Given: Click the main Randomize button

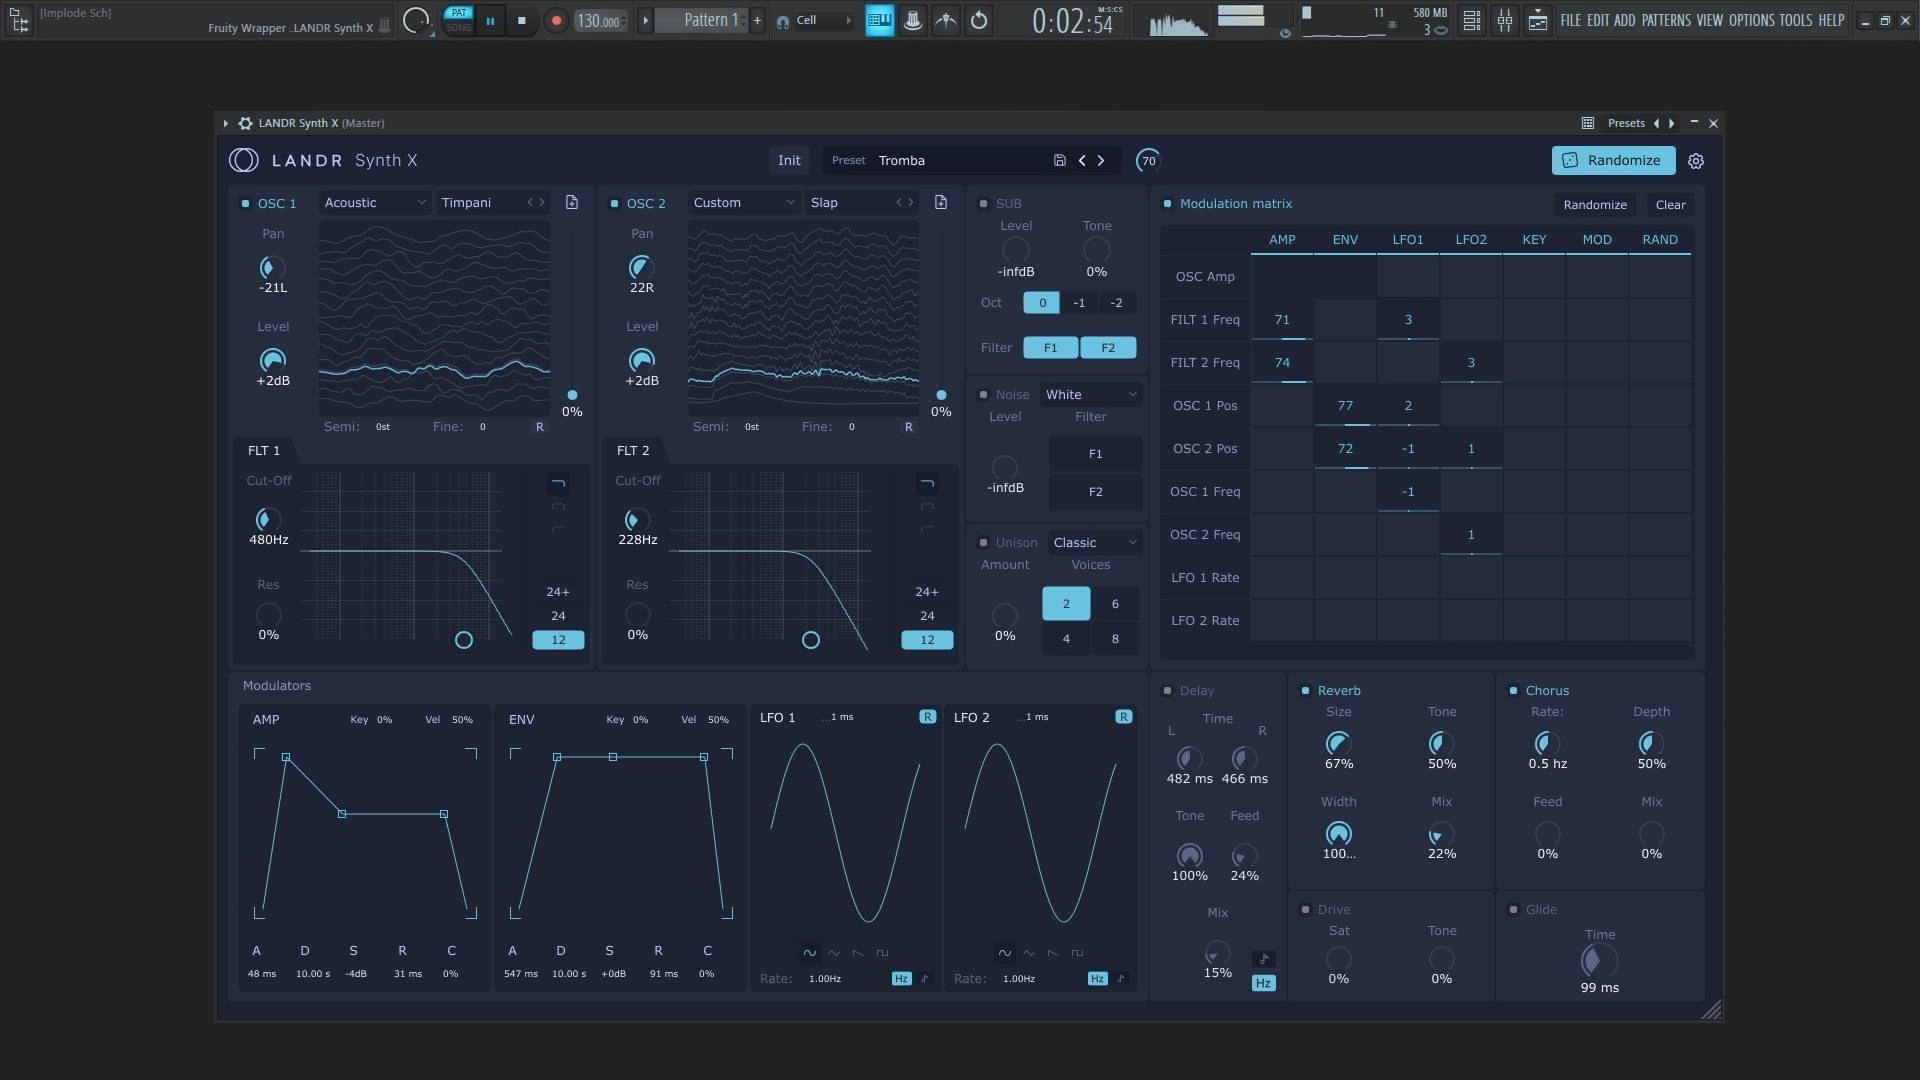Looking at the screenshot, I should 1613,160.
